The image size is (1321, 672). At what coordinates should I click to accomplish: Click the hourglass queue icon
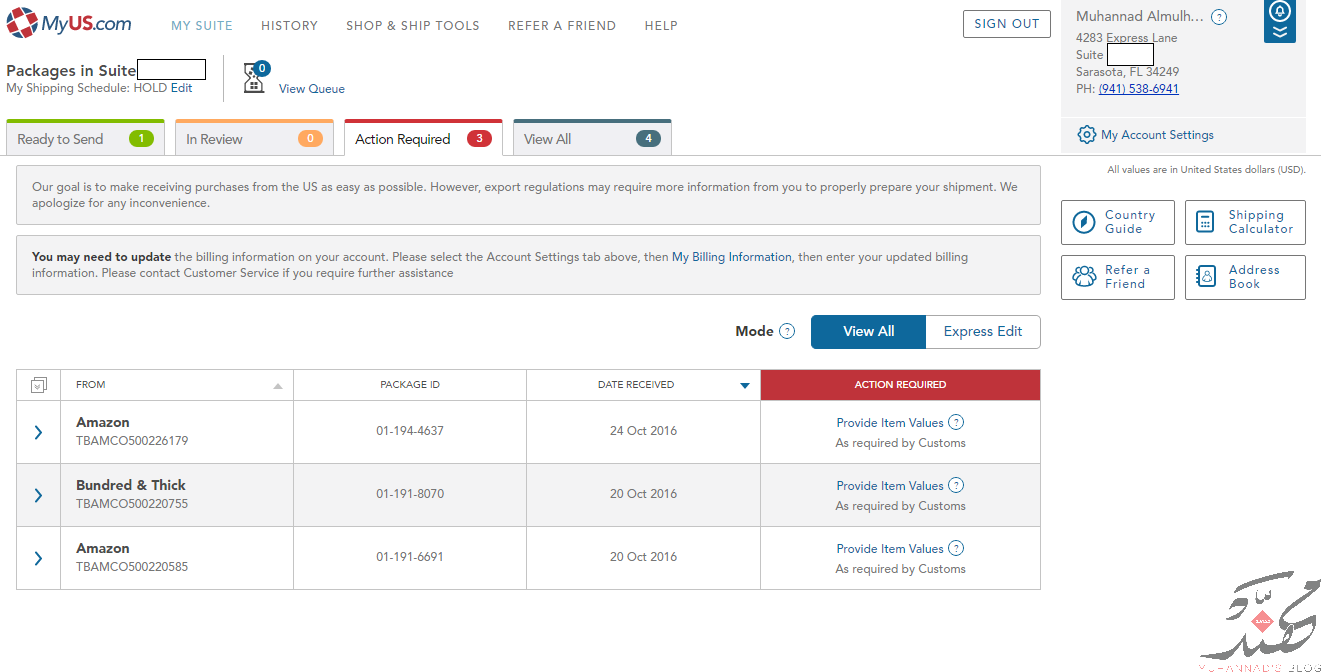click(x=254, y=79)
